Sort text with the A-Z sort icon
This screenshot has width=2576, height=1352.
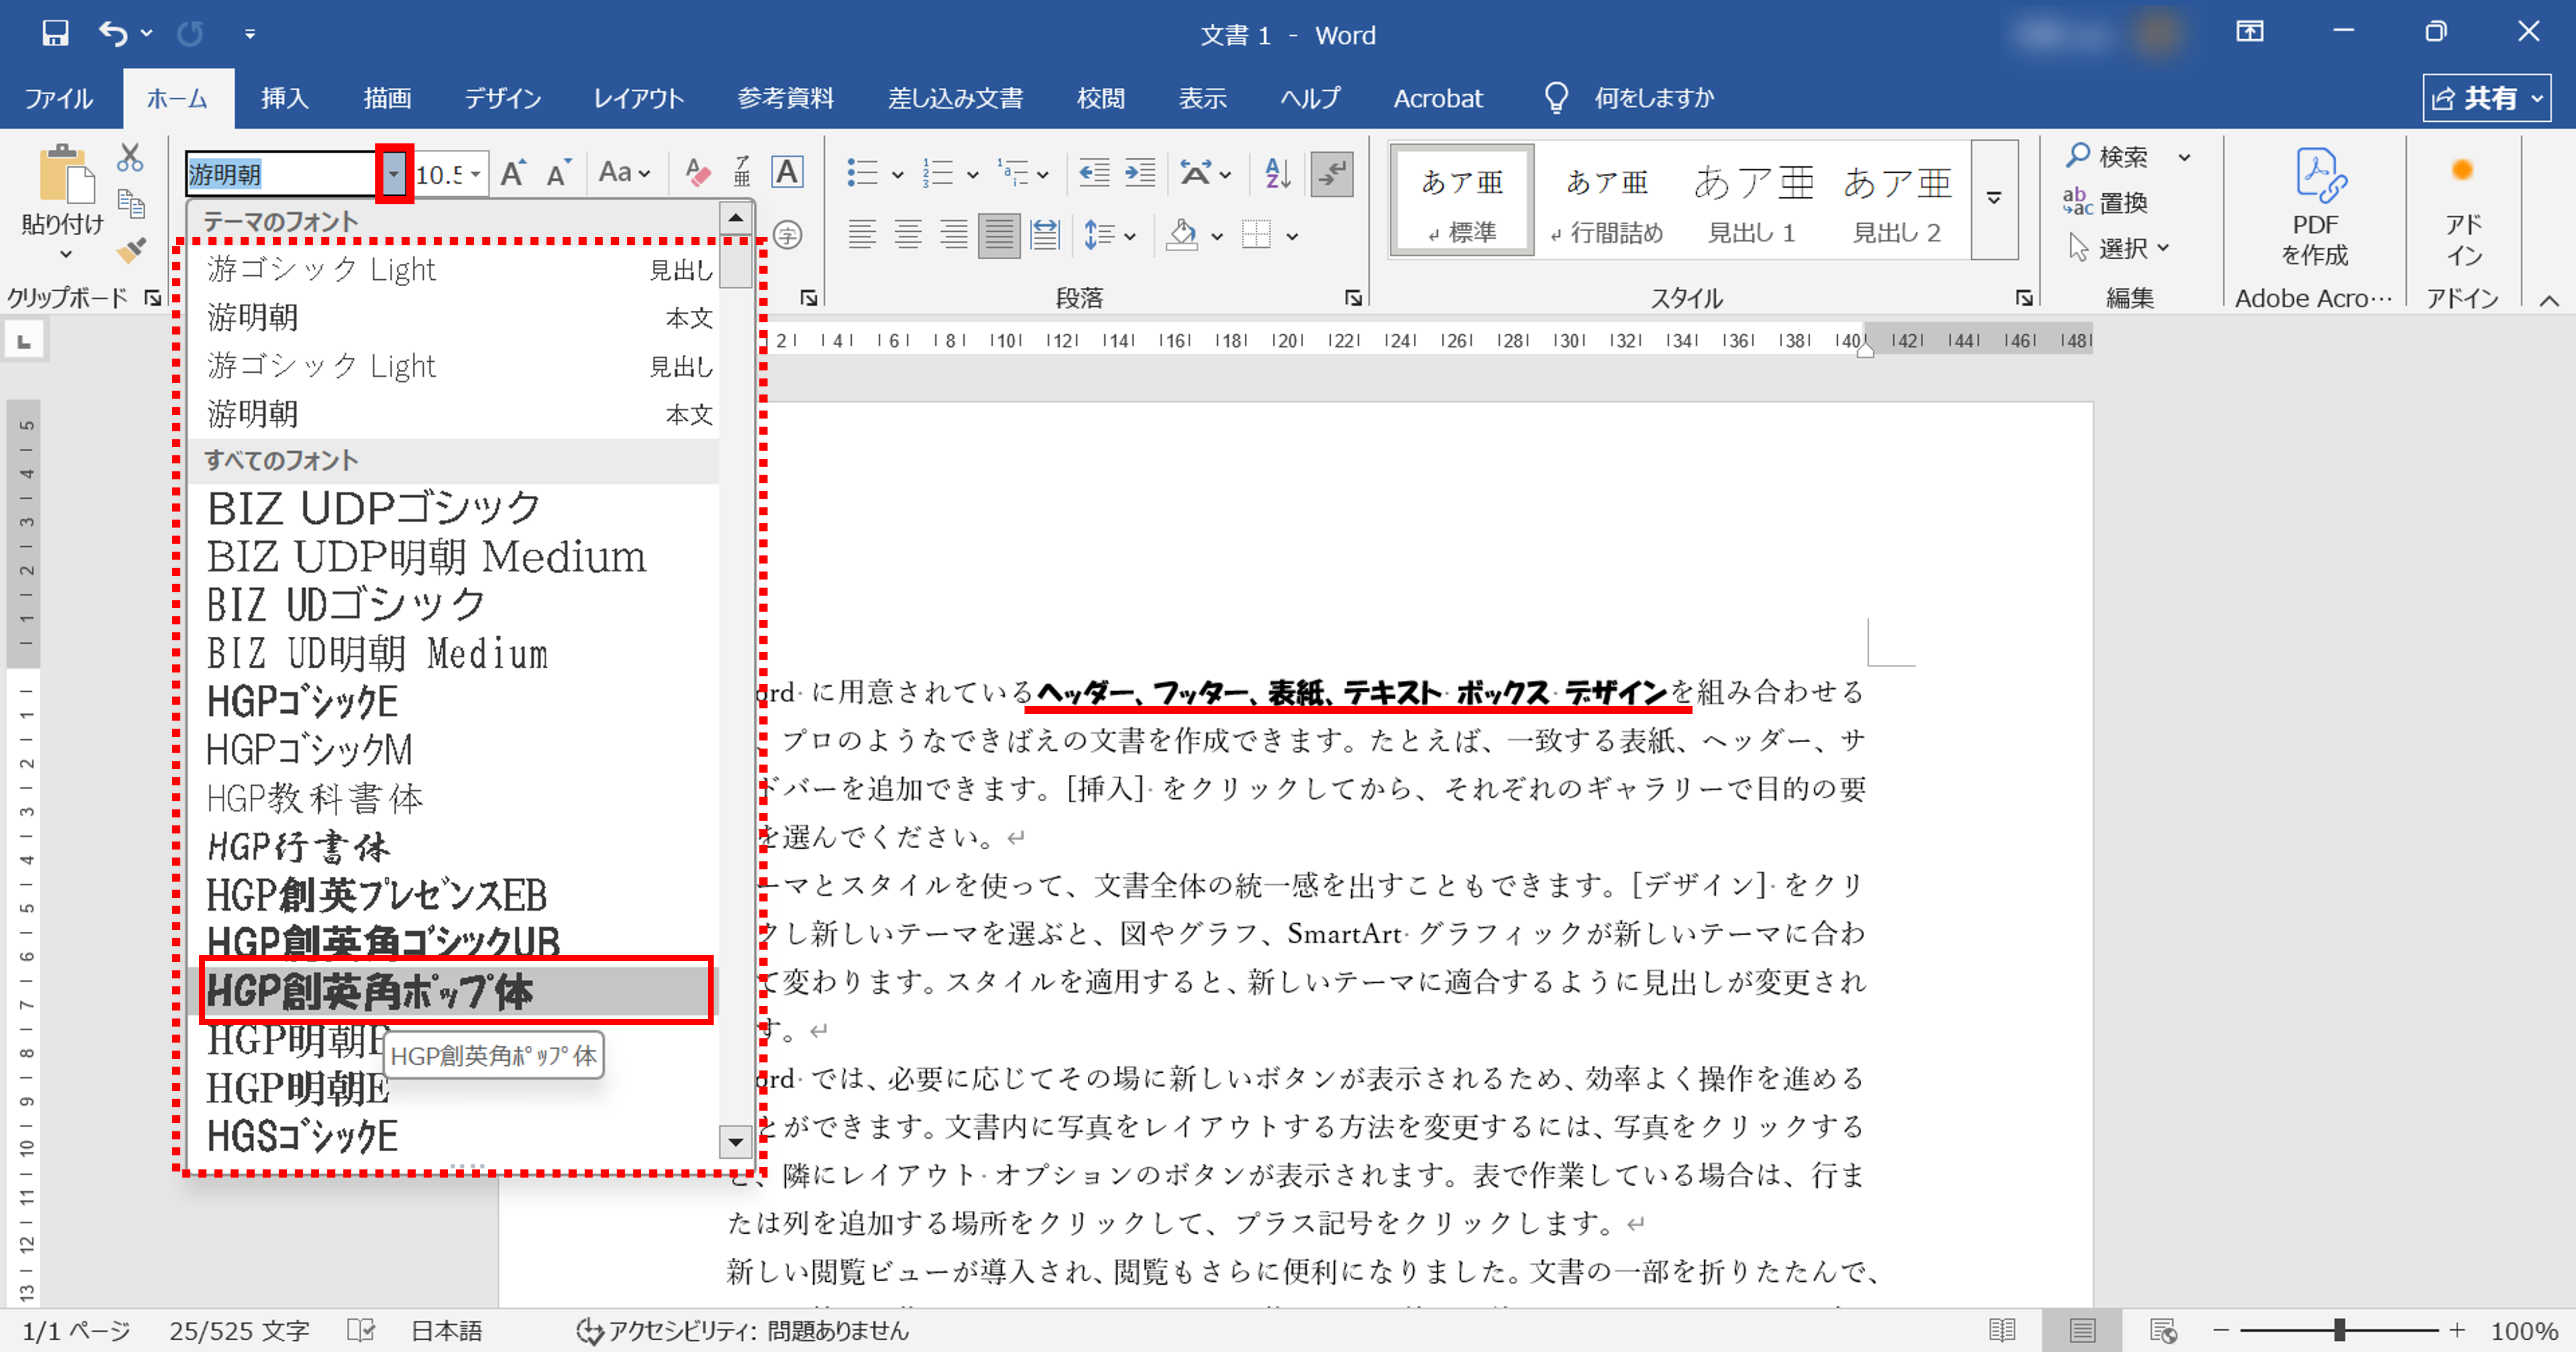coord(1277,173)
